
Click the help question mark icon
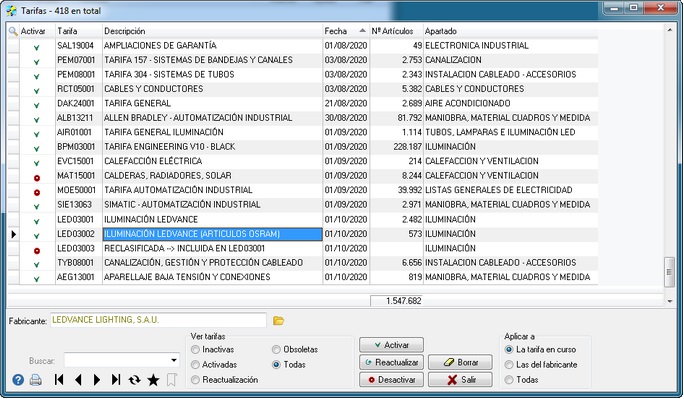click(x=18, y=380)
